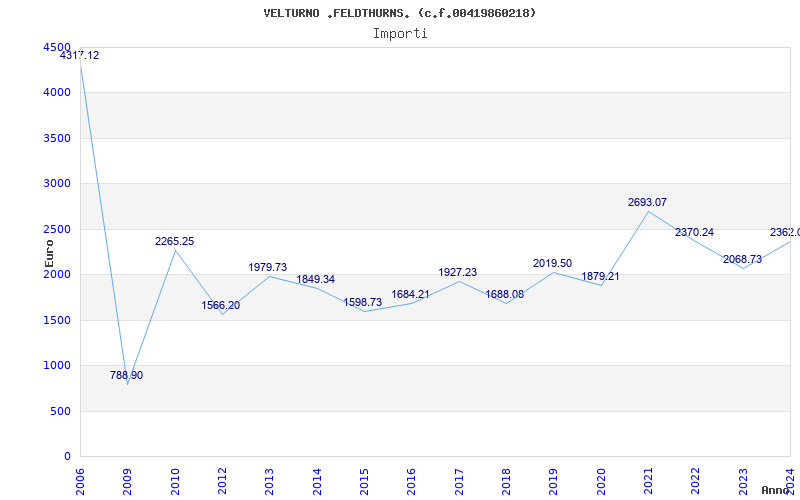Click x-axis year label 2019
800x500 pixels.
(554, 481)
